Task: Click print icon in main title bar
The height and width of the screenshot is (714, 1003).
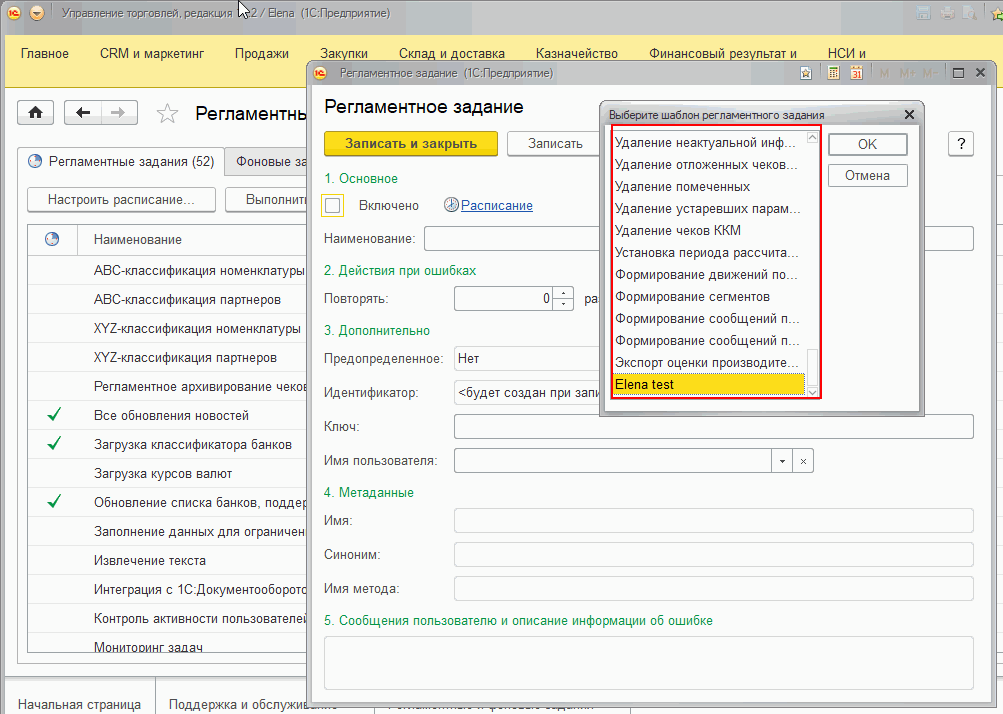Action: pyautogui.click(x=947, y=13)
